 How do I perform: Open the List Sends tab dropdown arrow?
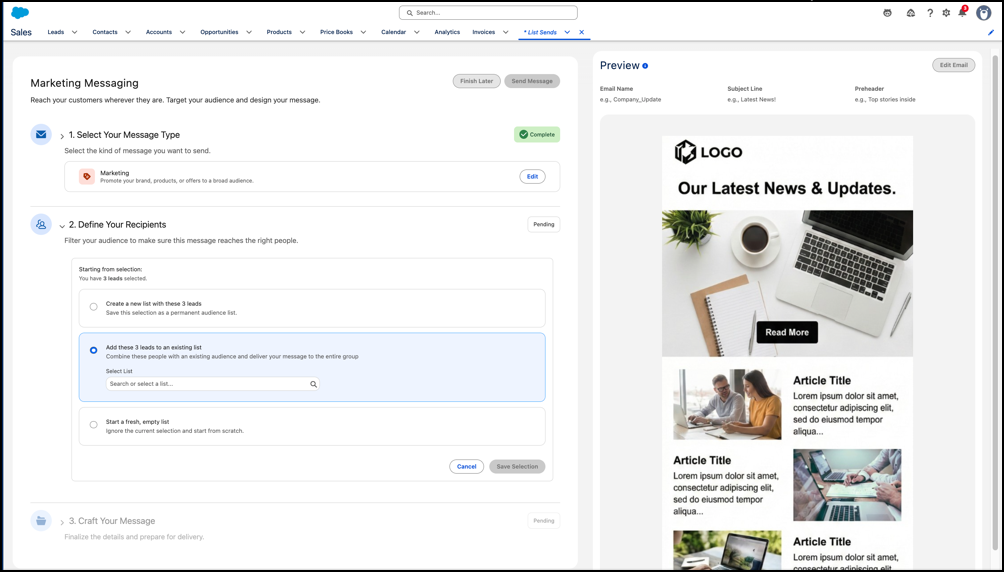(567, 32)
